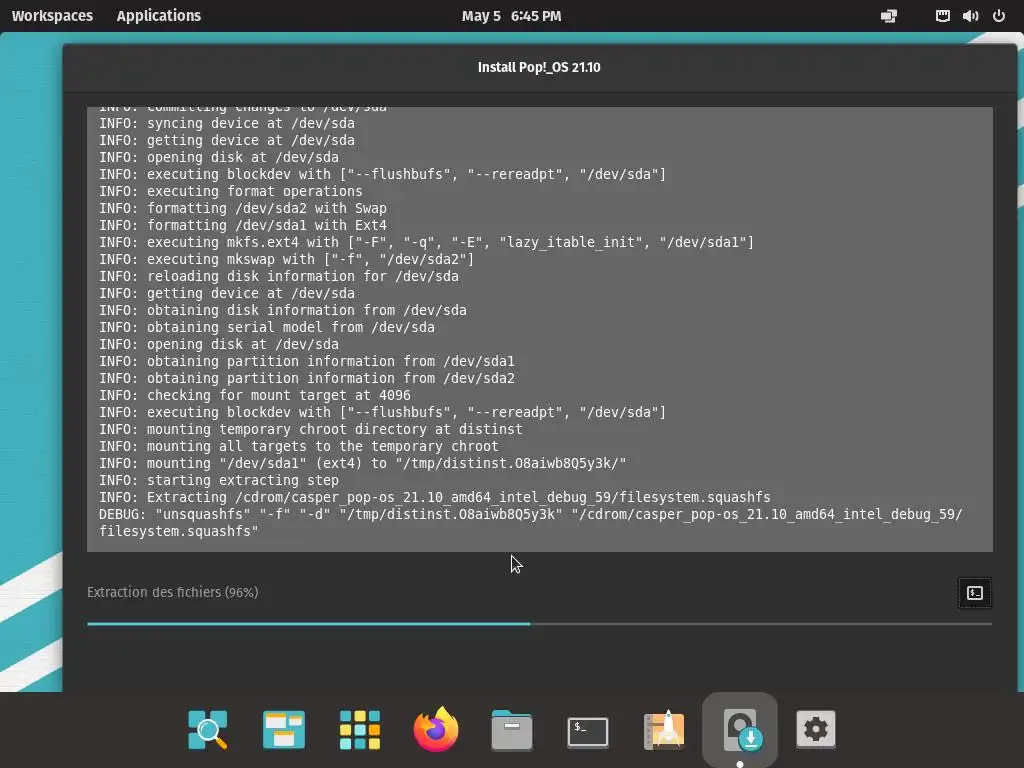This screenshot has height=768, width=1024.
Task: Select the 'Extracting /cdrom/casper' log line
Action: coord(435,498)
